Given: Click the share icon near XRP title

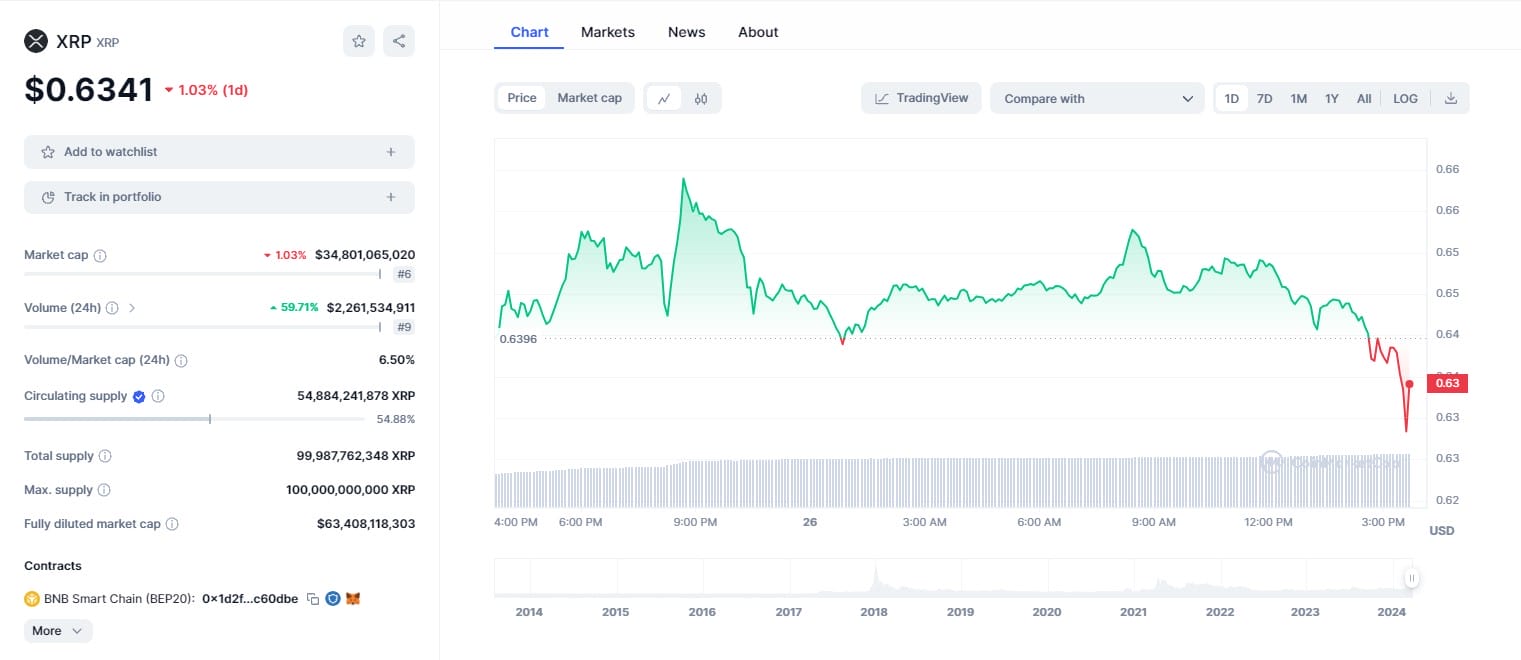Looking at the screenshot, I should point(399,41).
